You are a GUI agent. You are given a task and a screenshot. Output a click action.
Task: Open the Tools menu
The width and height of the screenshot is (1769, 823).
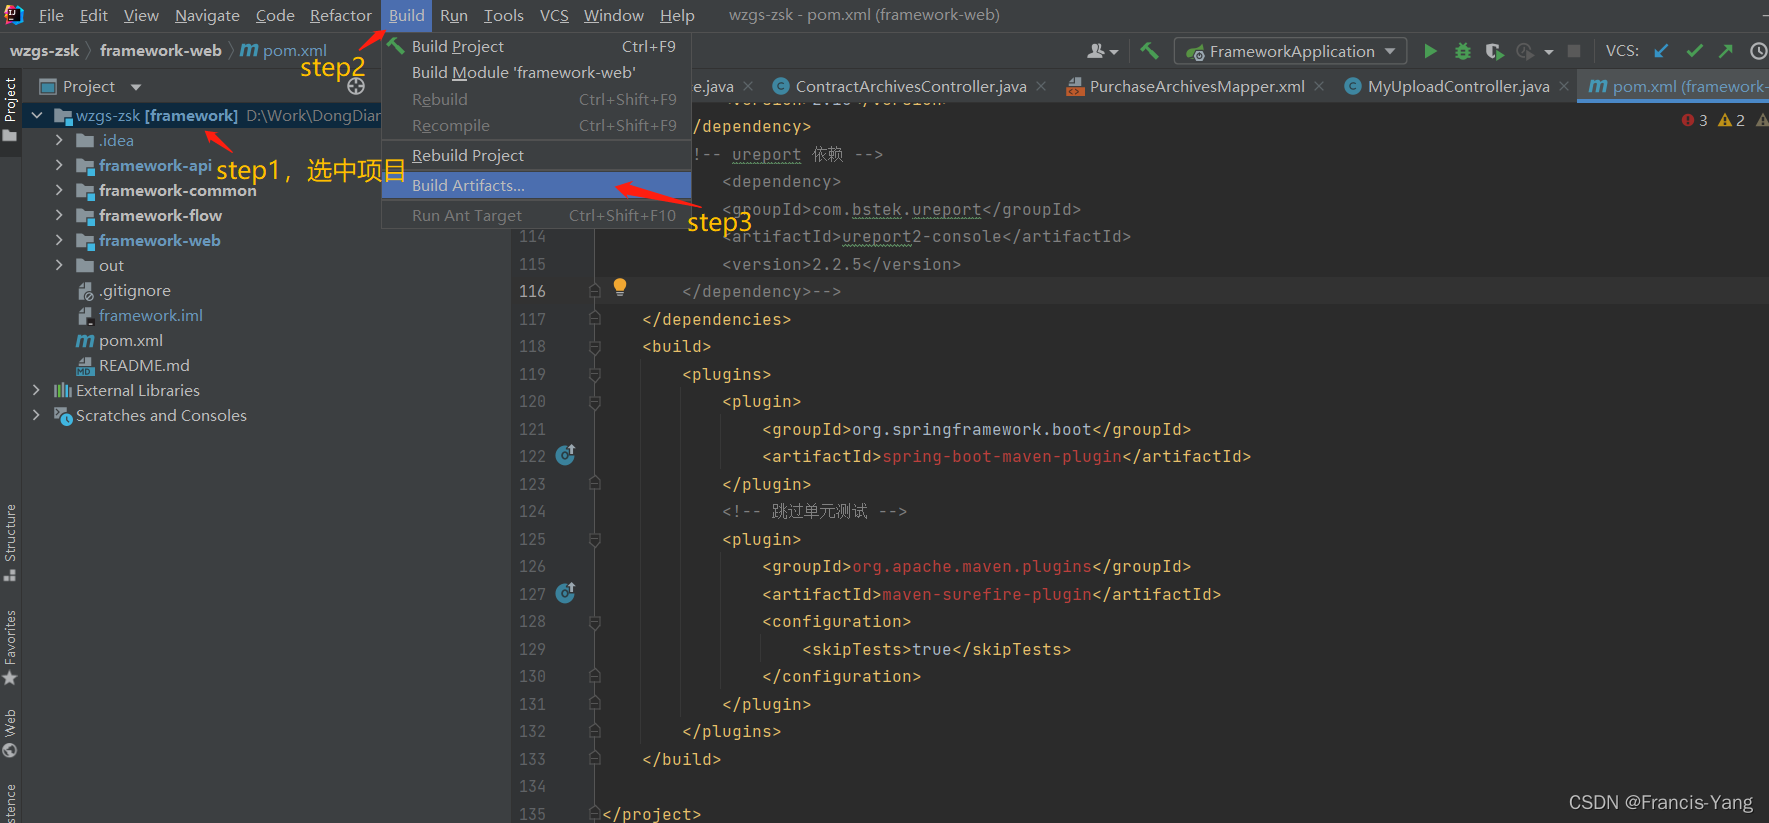pos(503,15)
